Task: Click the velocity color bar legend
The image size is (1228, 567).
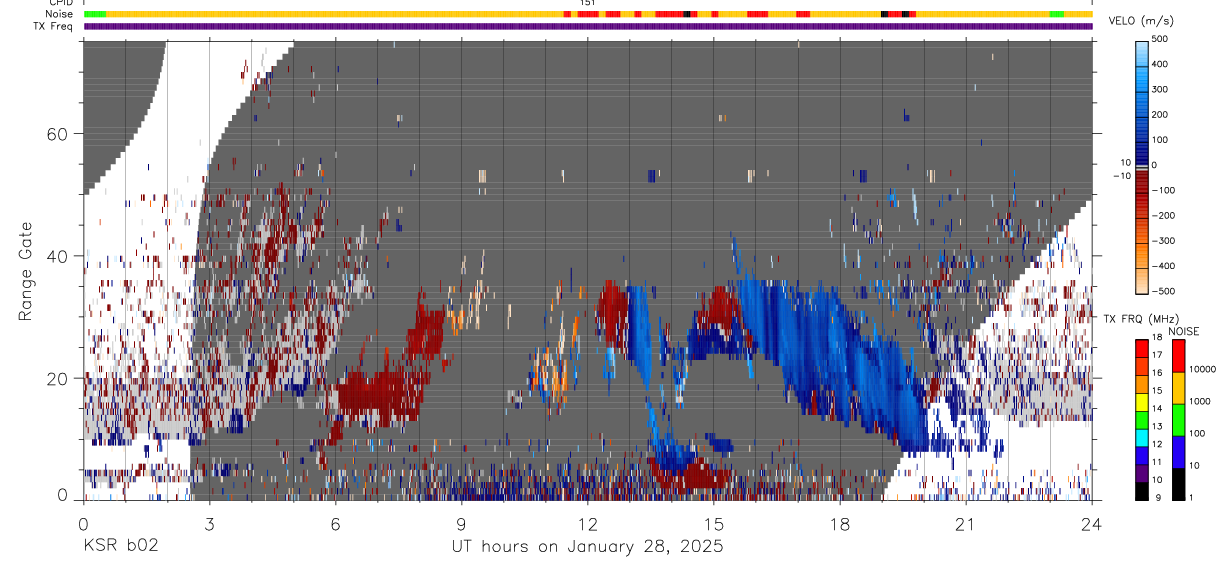Action: point(1142,165)
